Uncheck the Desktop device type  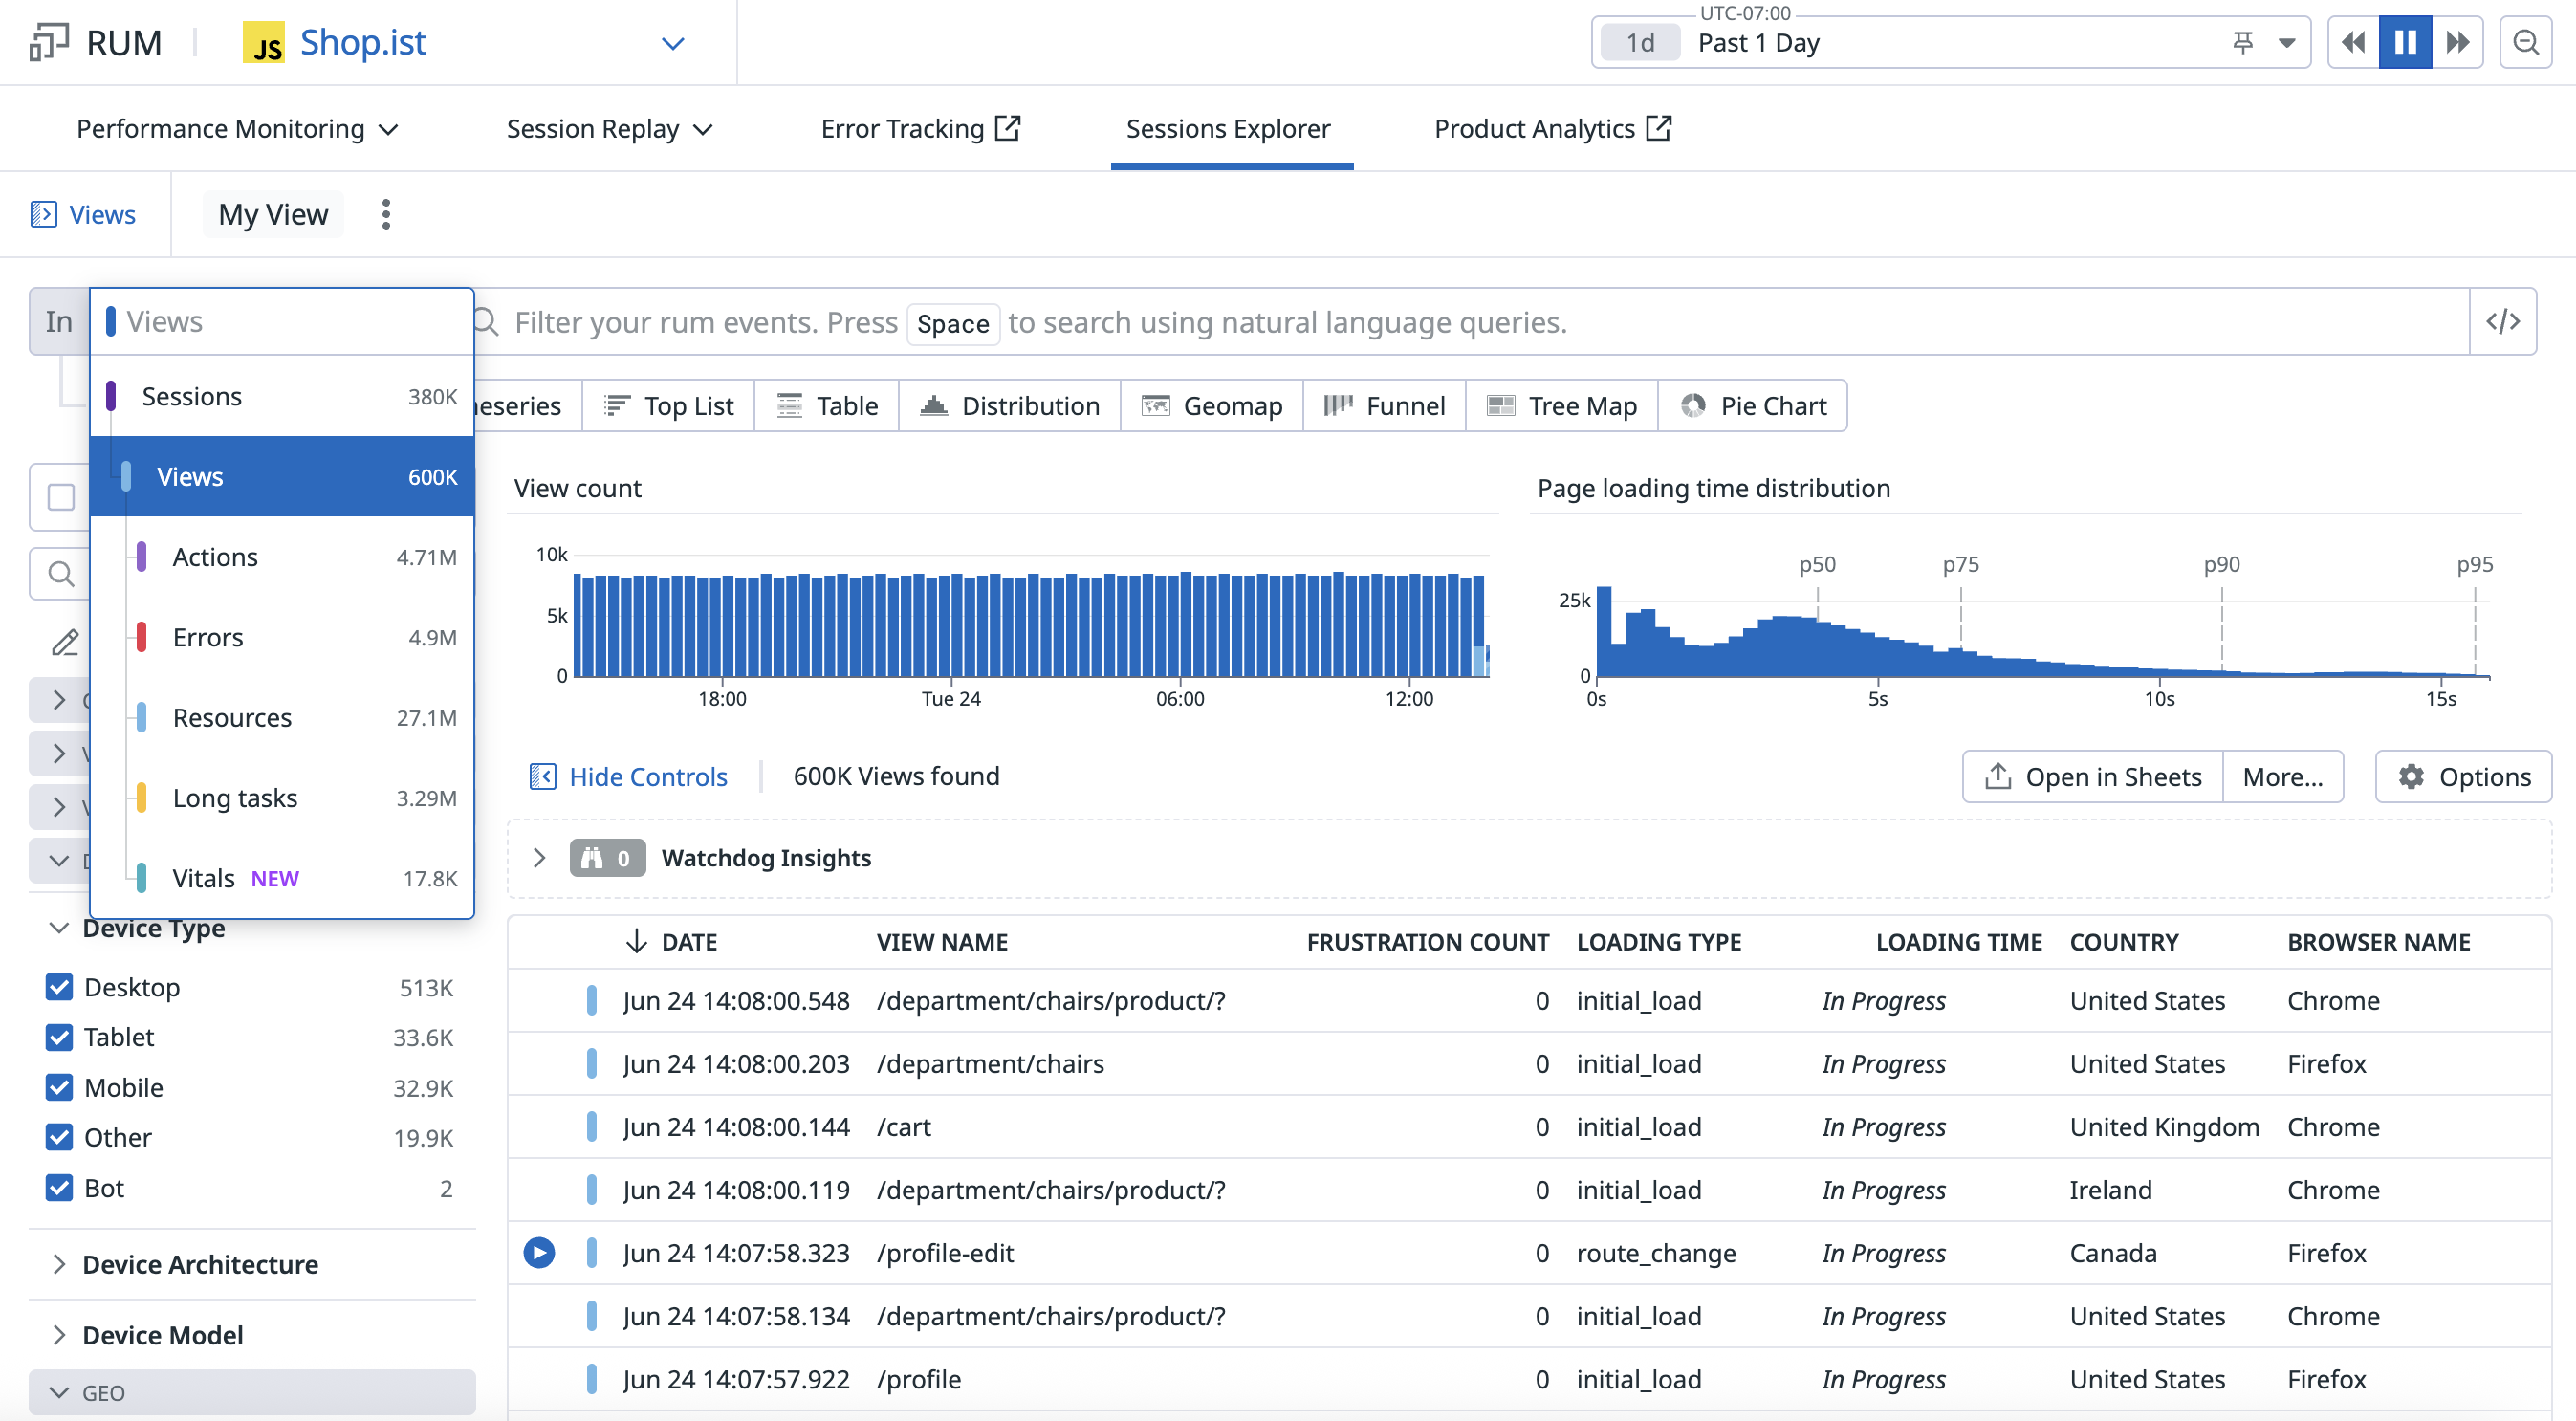tap(59, 988)
